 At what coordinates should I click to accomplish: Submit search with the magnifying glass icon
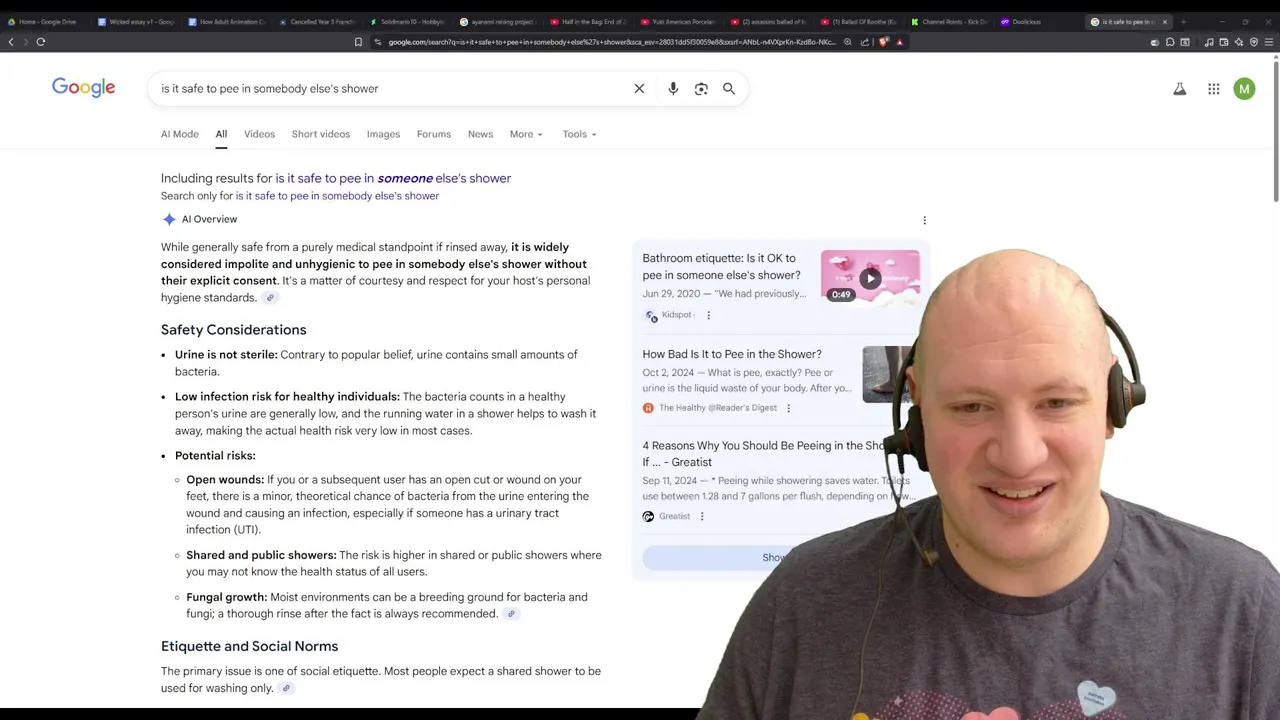pos(729,89)
